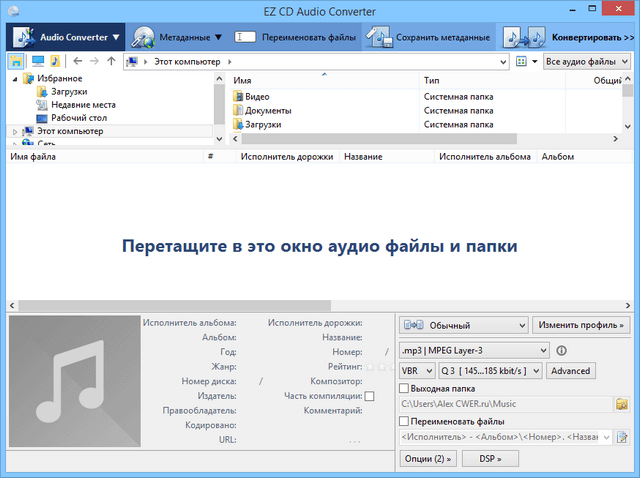Open the VBR bitrate mode dropdown

pos(416,371)
